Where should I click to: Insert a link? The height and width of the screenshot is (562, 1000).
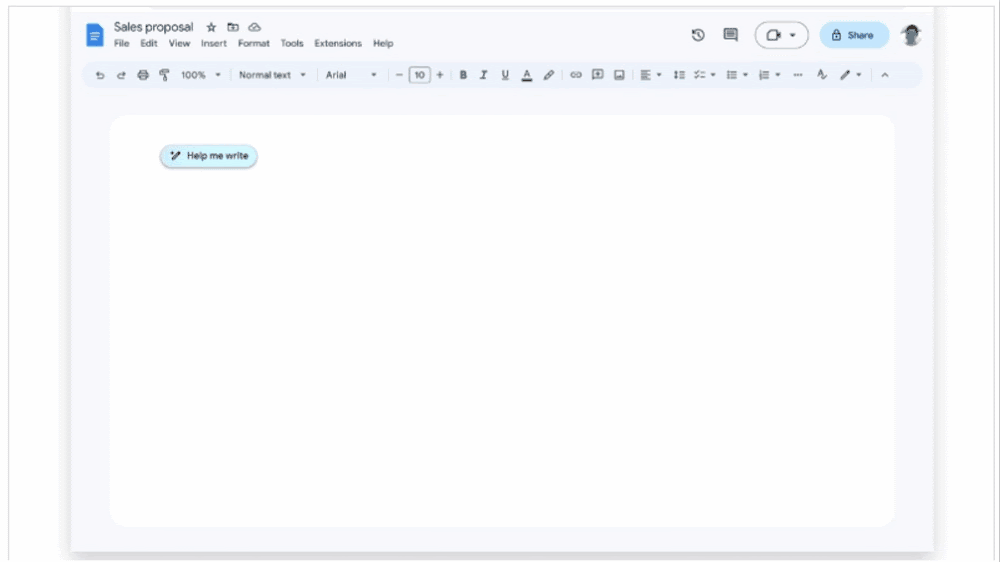pyautogui.click(x=576, y=75)
